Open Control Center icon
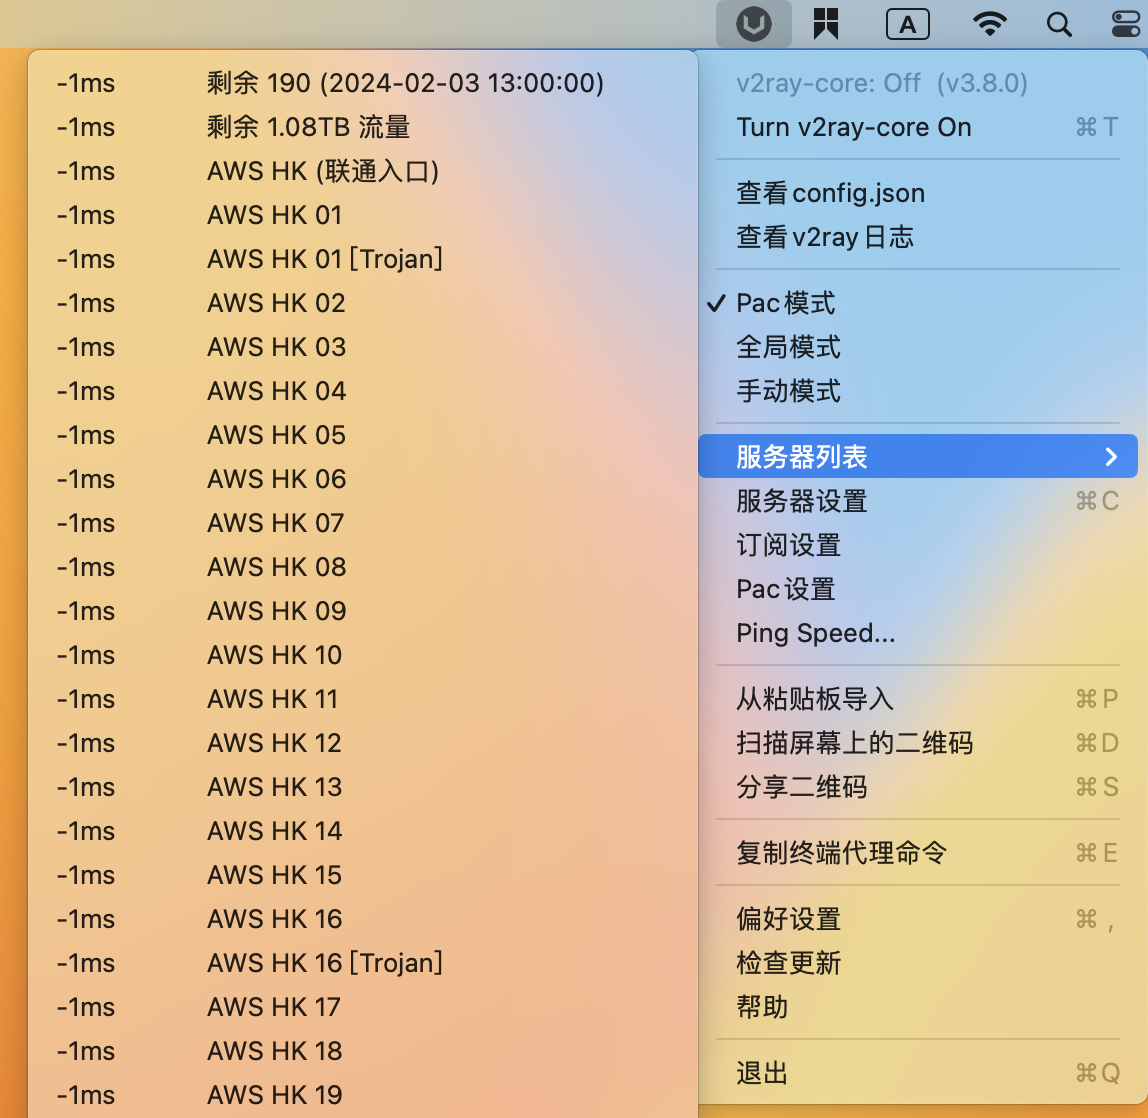Screen dimensions: 1148x1118 click(x=1126, y=24)
